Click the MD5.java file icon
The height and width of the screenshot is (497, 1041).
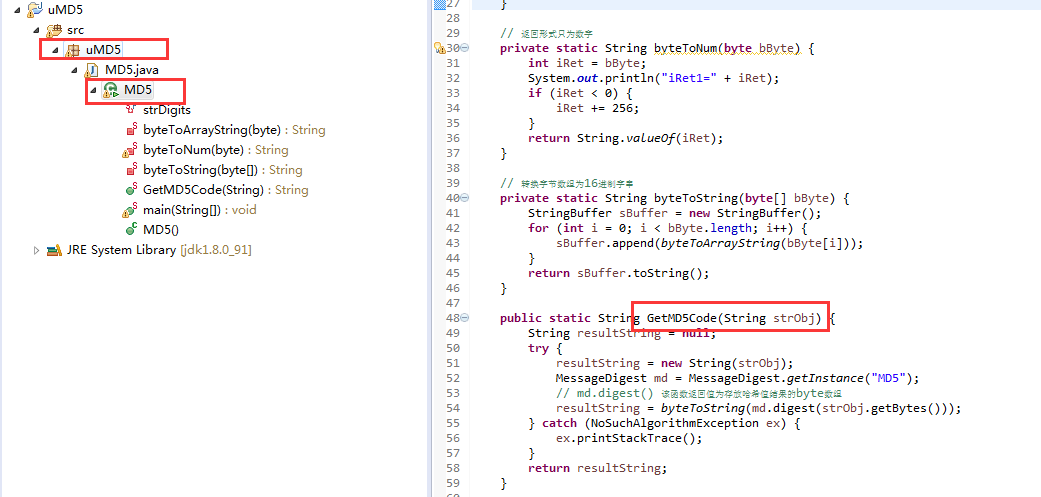93,70
